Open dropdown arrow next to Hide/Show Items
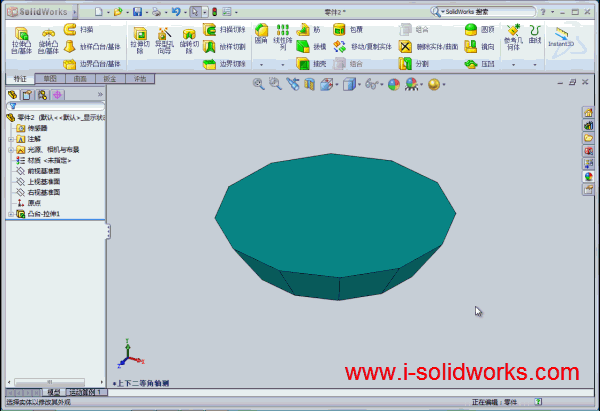Viewport: 600px width, 411px height. [x=382, y=85]
